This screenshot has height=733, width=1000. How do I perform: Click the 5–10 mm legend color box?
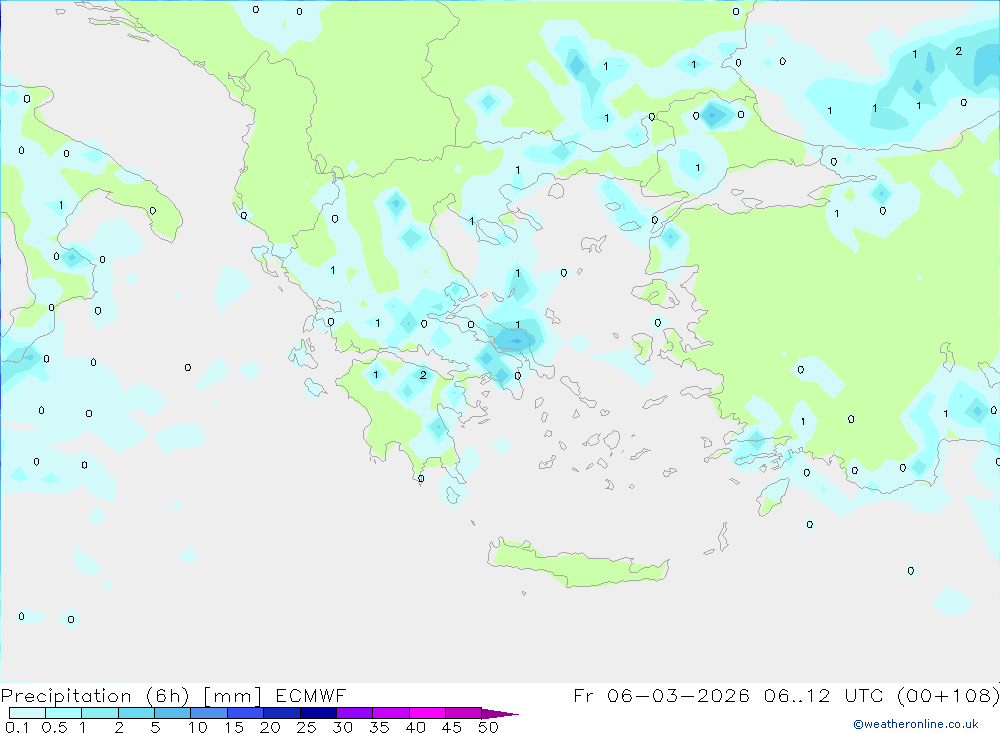tap(173, 713)
